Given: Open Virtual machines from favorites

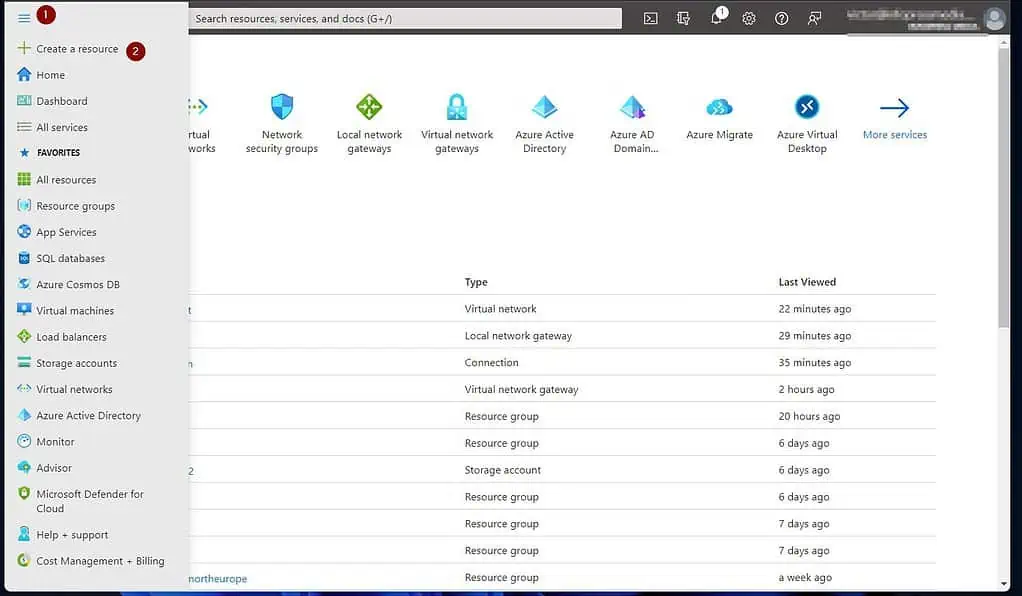Looking at the screenshot, I should [x=75, y=311].
